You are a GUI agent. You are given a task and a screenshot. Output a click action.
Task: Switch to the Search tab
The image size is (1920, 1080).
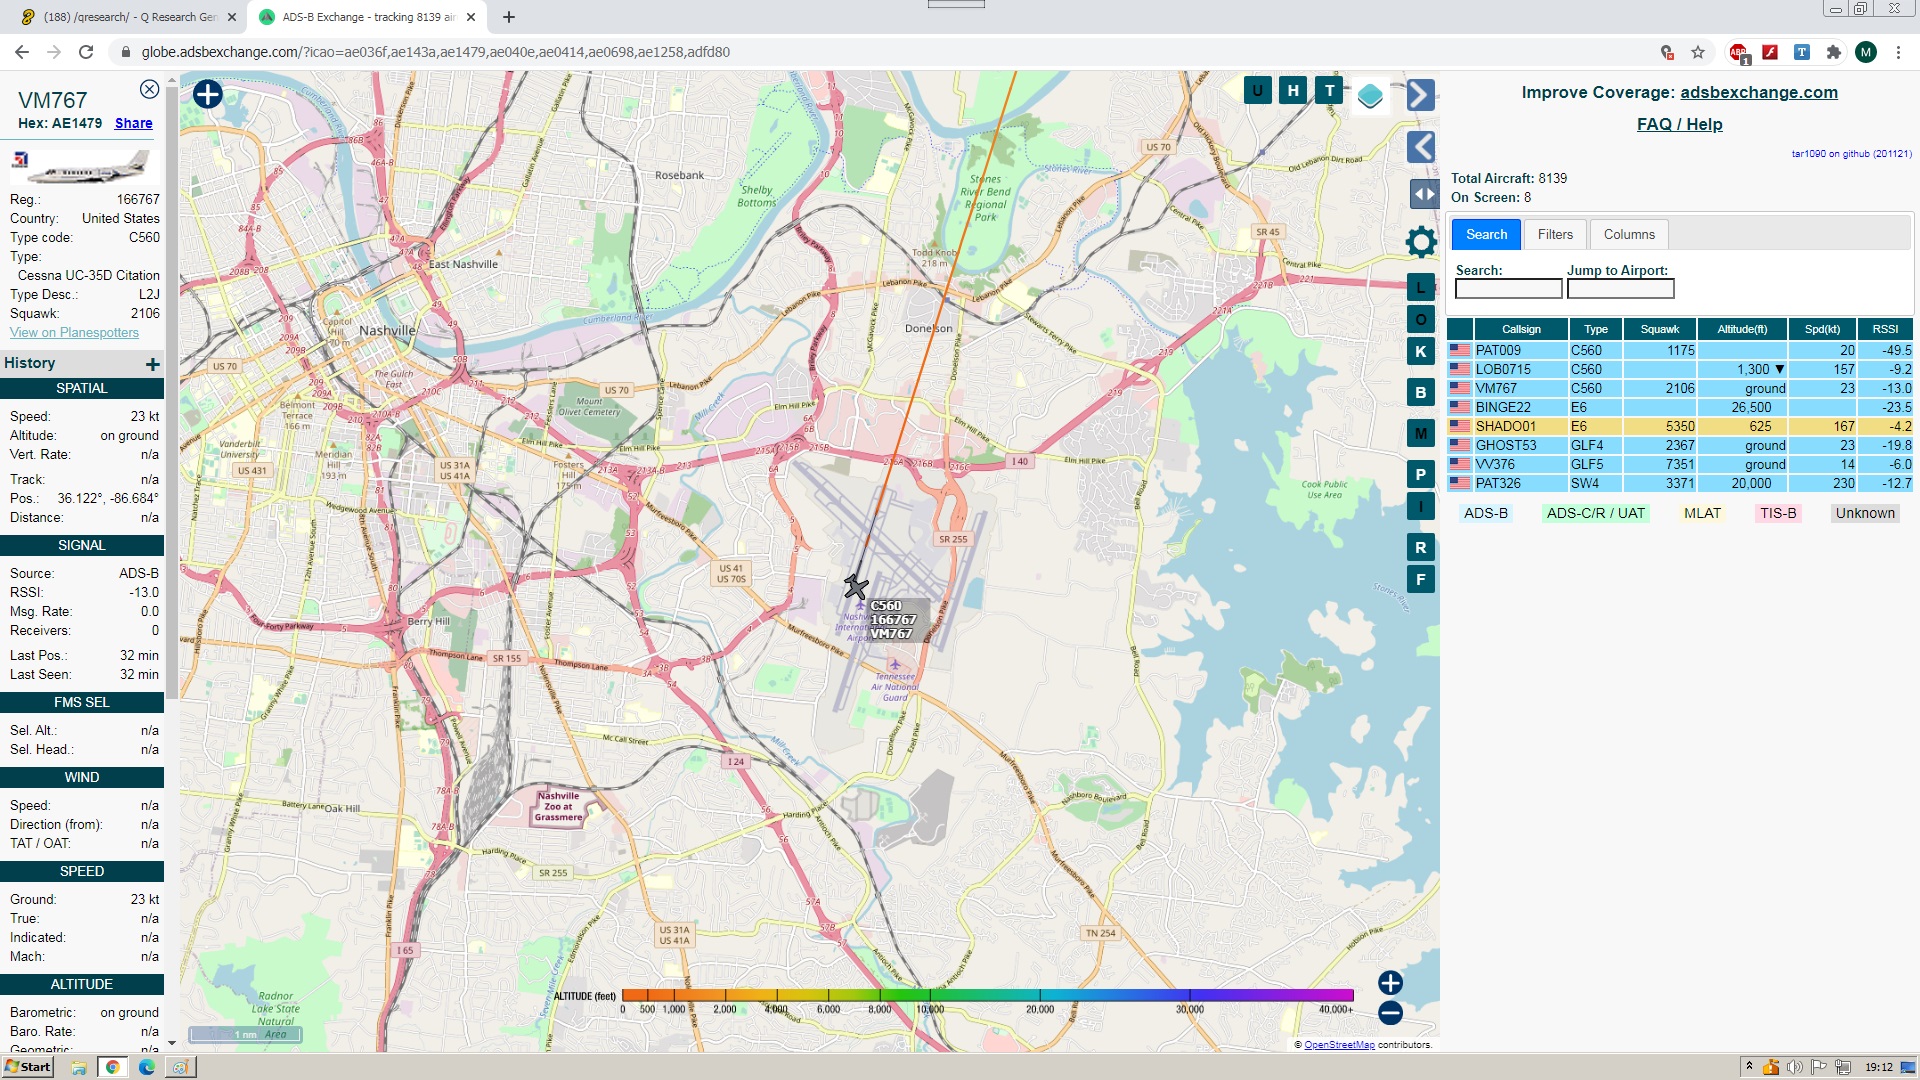coord(1486,234)
